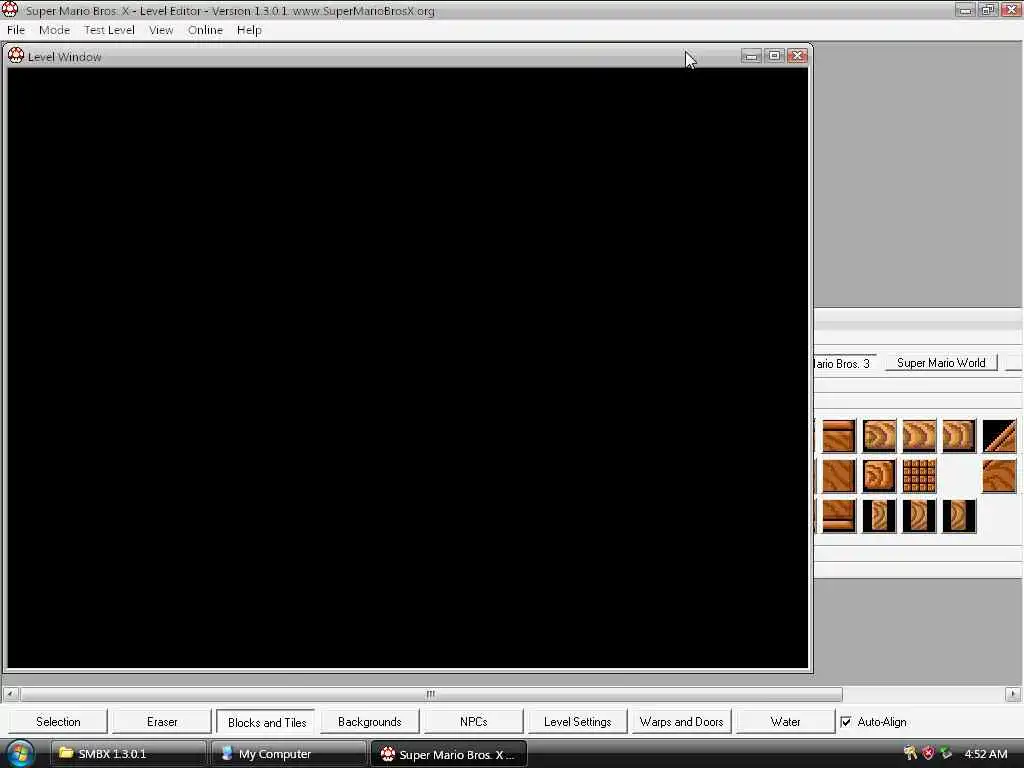
Task: Toggle the Auto-Align checkbox
Action: pos(846,722)
